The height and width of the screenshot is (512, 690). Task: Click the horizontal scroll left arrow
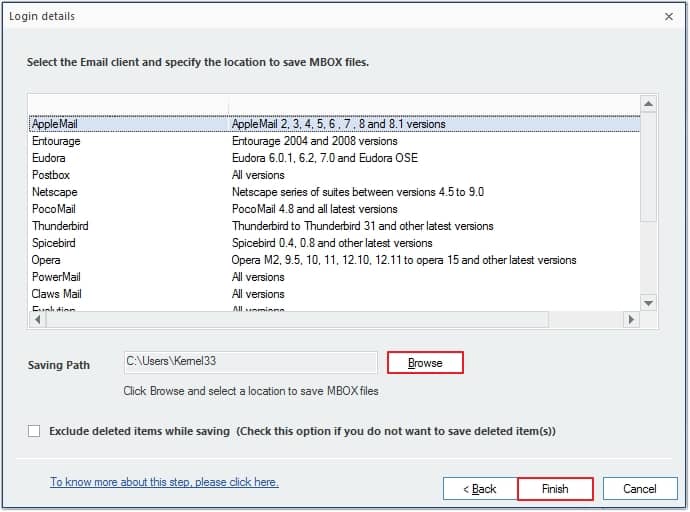pyautogui.click(x=38, y=320)
